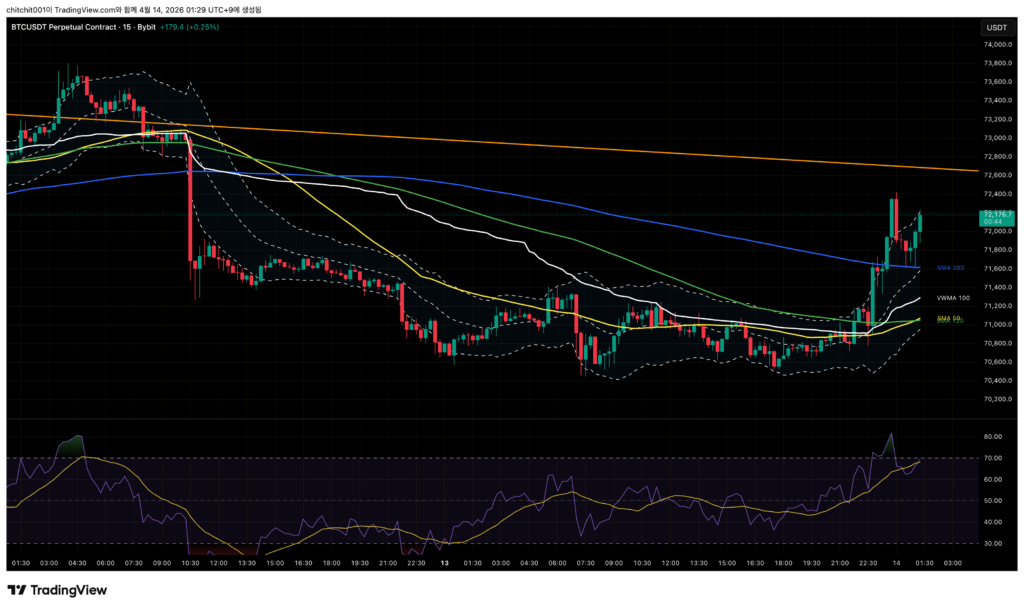Click the RSI 70.00 level label
The image size is (1024, 609).
pos(994,458)
